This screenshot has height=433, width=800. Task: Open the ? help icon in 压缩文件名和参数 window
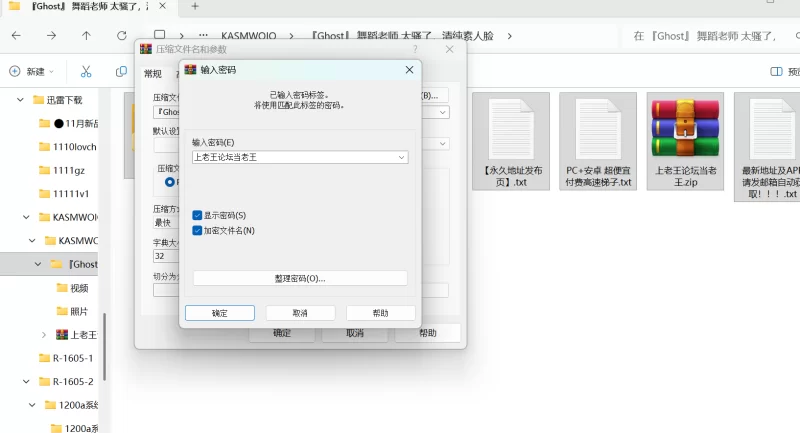point(415,49)
